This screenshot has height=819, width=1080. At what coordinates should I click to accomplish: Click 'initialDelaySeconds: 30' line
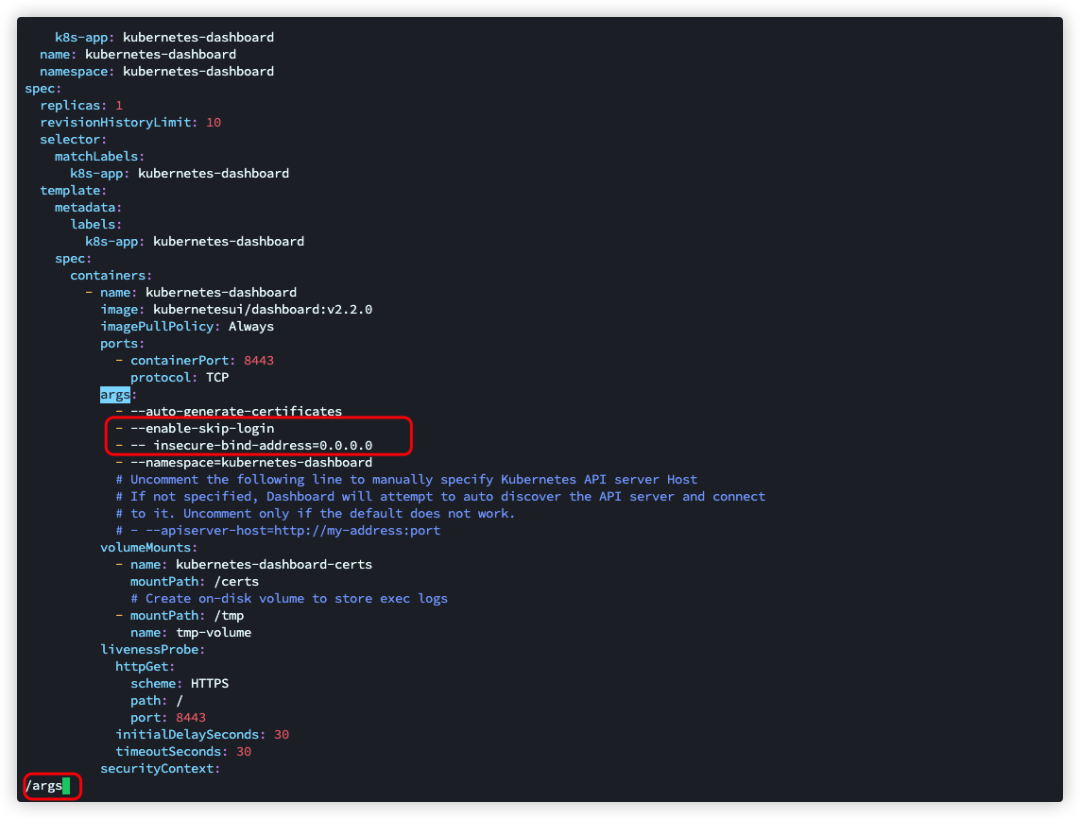click(202, 735)
